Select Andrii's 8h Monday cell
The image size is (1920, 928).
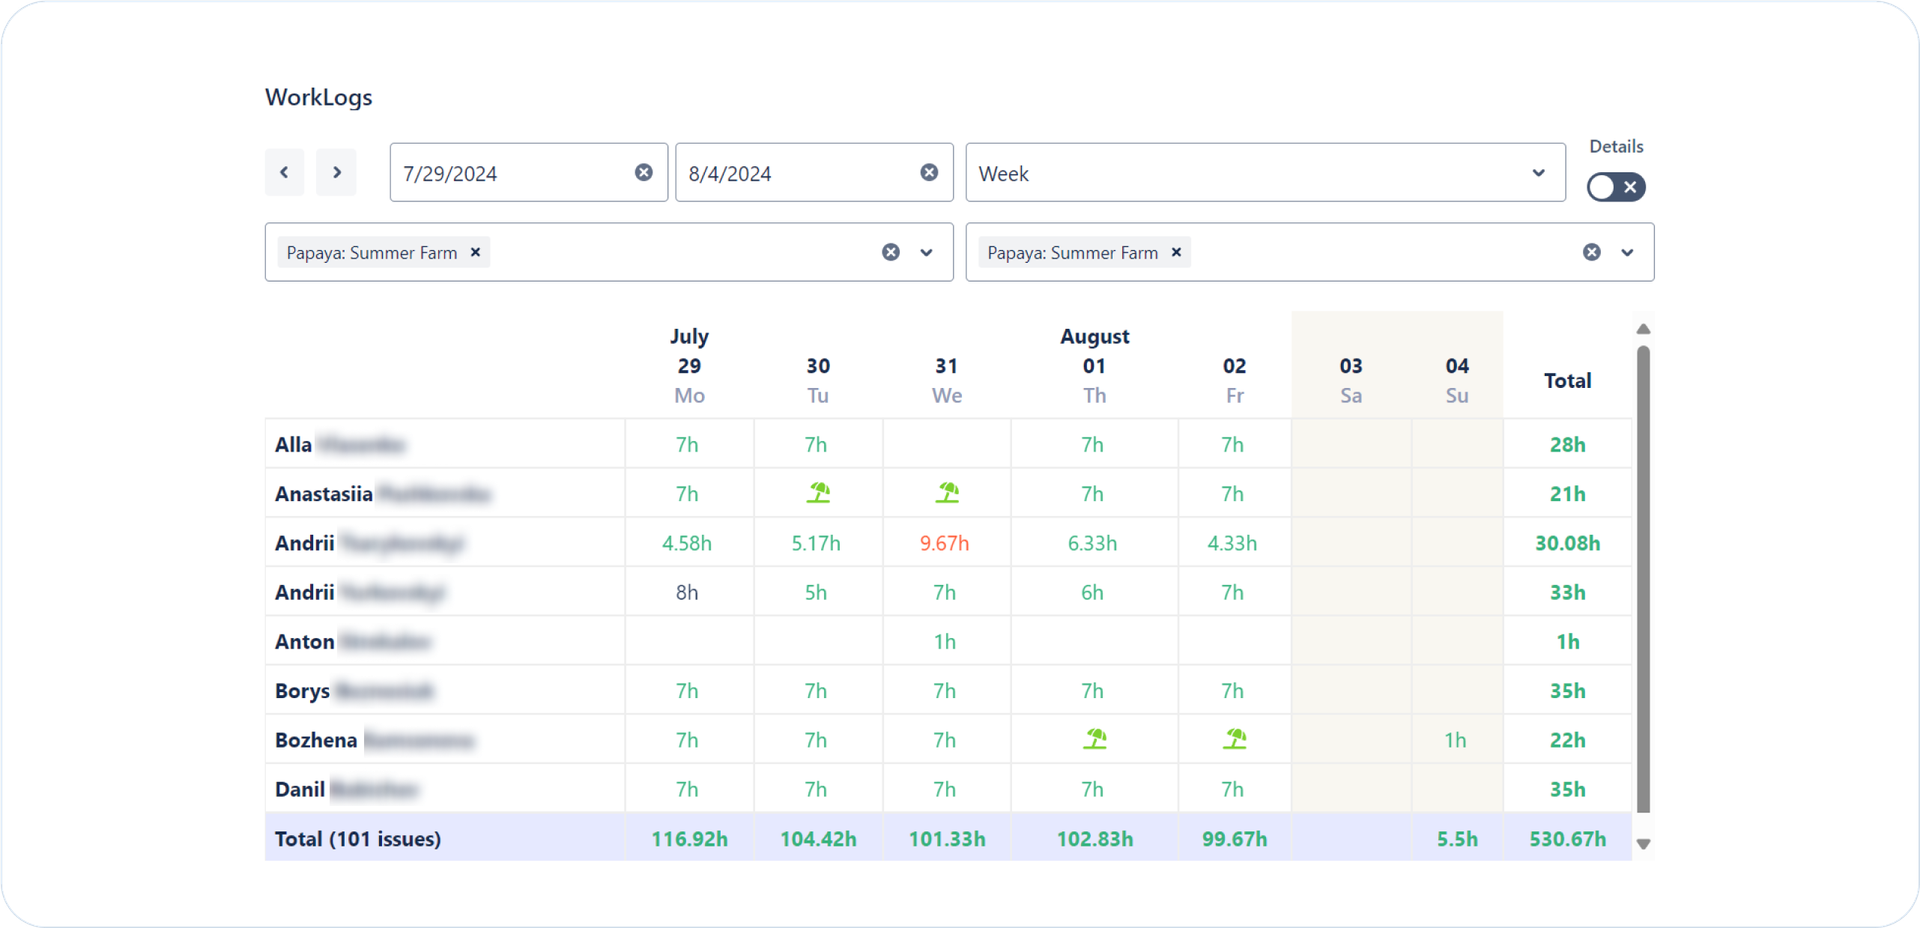click(x=687, y=592)
